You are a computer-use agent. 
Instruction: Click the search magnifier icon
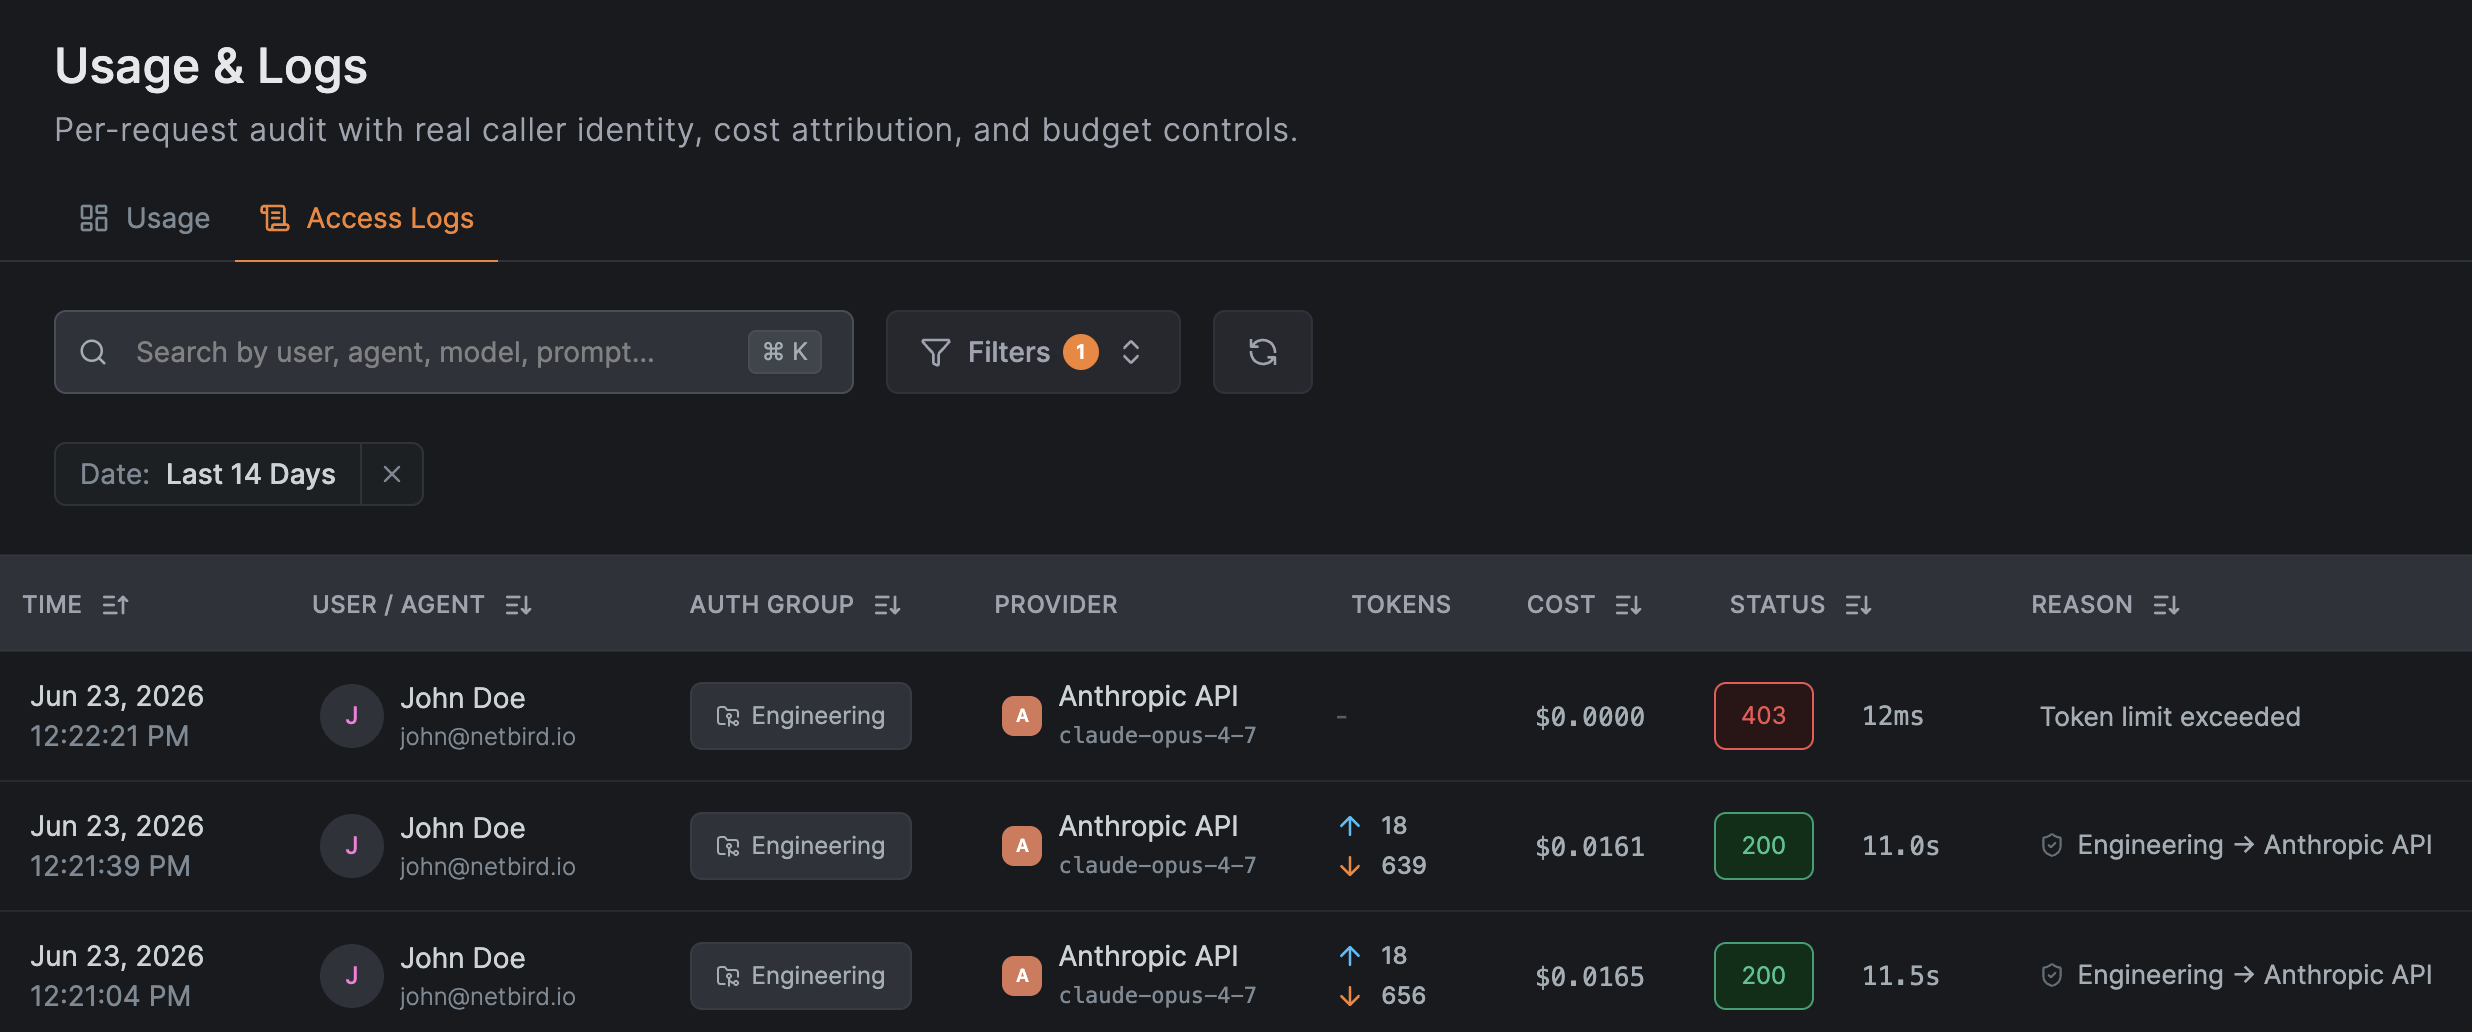[93, 352]
